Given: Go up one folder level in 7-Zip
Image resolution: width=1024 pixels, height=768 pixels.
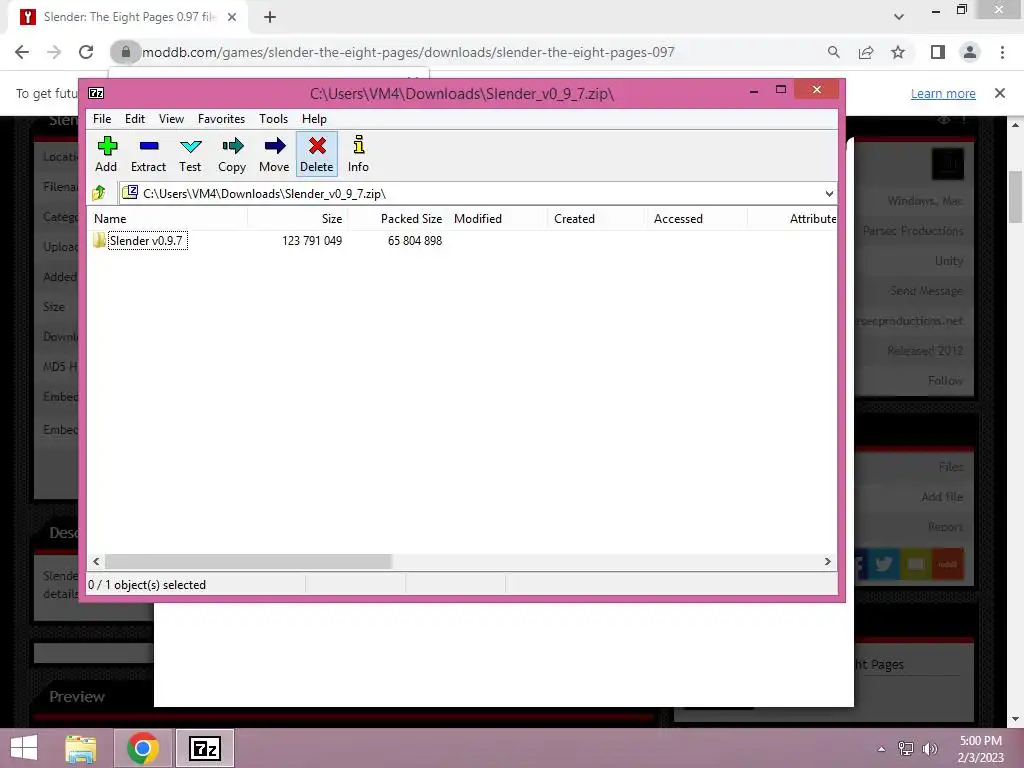Looking at the screenshot, I should click(x=99, y=193).
